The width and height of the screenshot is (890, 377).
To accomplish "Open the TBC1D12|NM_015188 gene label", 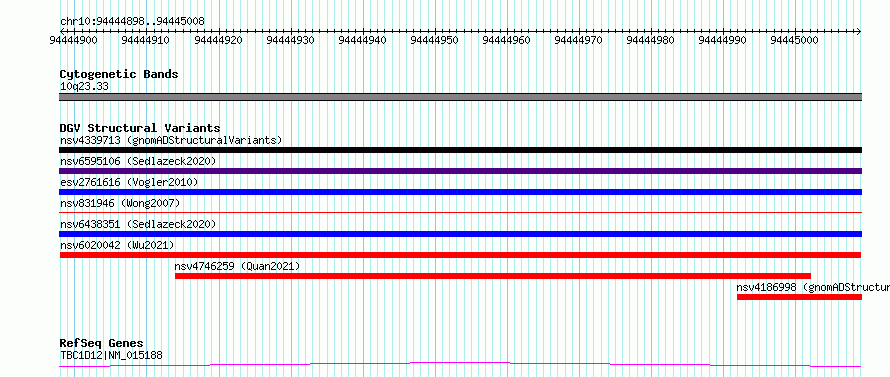I will (111, 355).
